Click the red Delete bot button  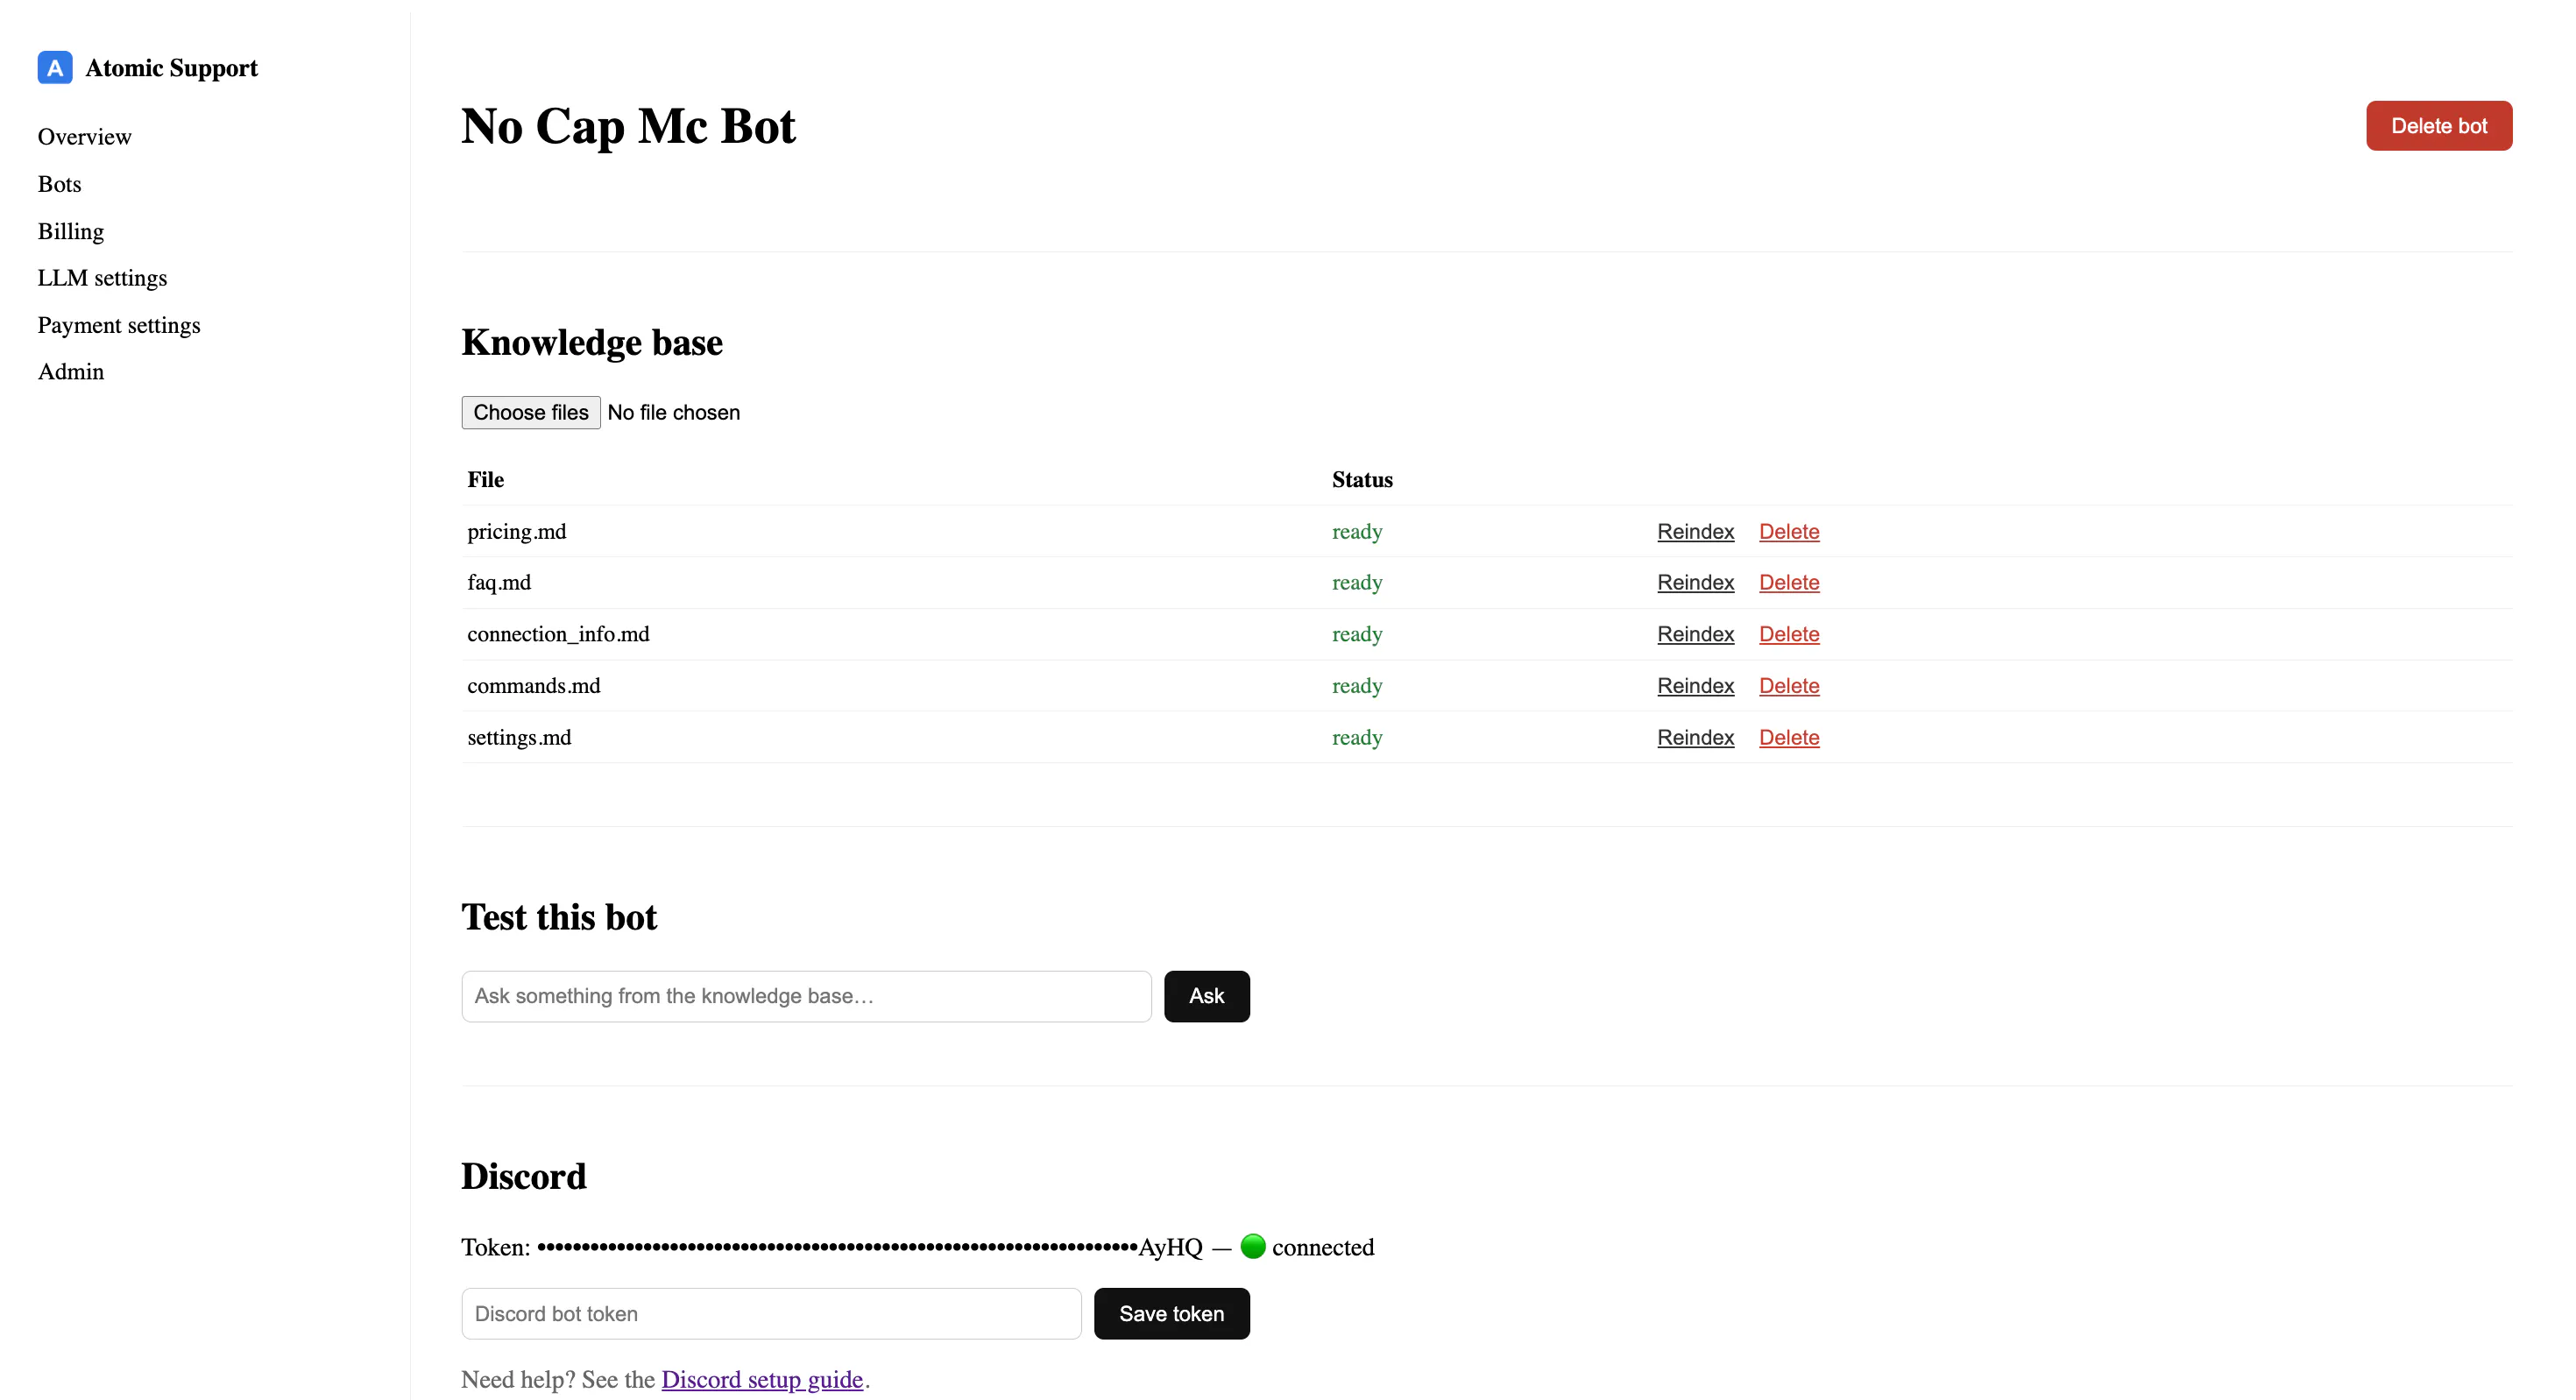2439,126
